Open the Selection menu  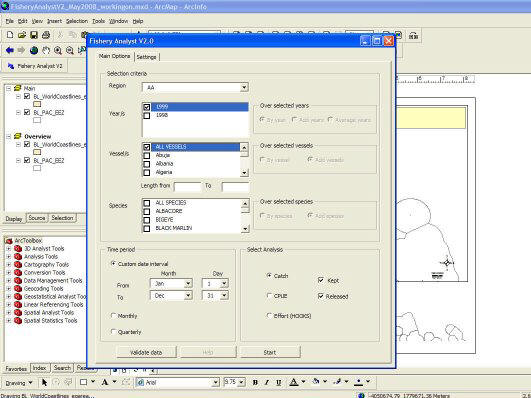click(x=77, y=21)
